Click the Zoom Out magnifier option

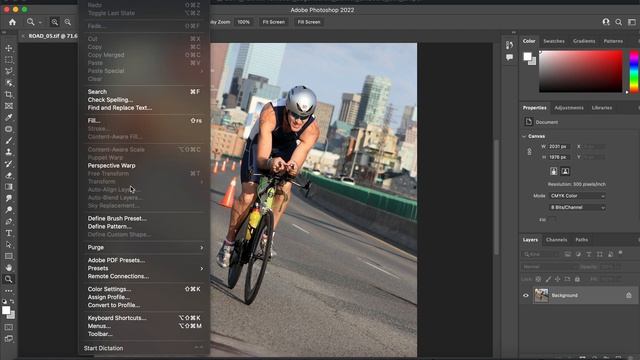68,22
